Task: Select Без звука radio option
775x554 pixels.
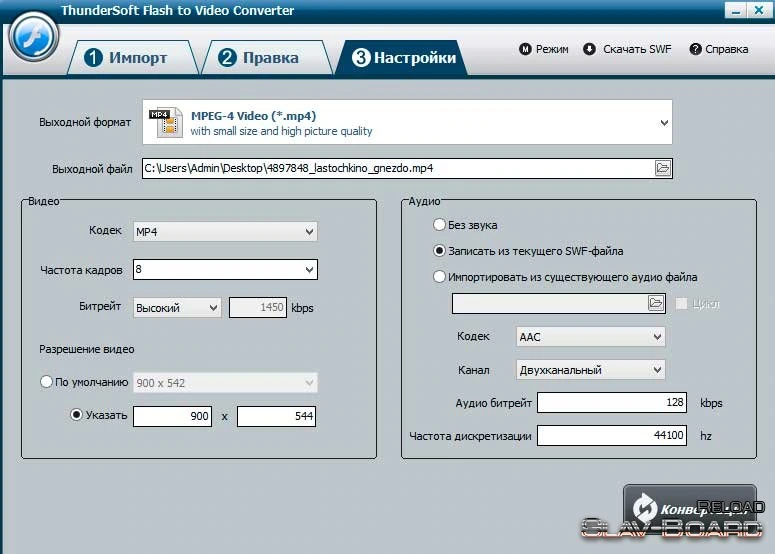Action: [439, 225]
